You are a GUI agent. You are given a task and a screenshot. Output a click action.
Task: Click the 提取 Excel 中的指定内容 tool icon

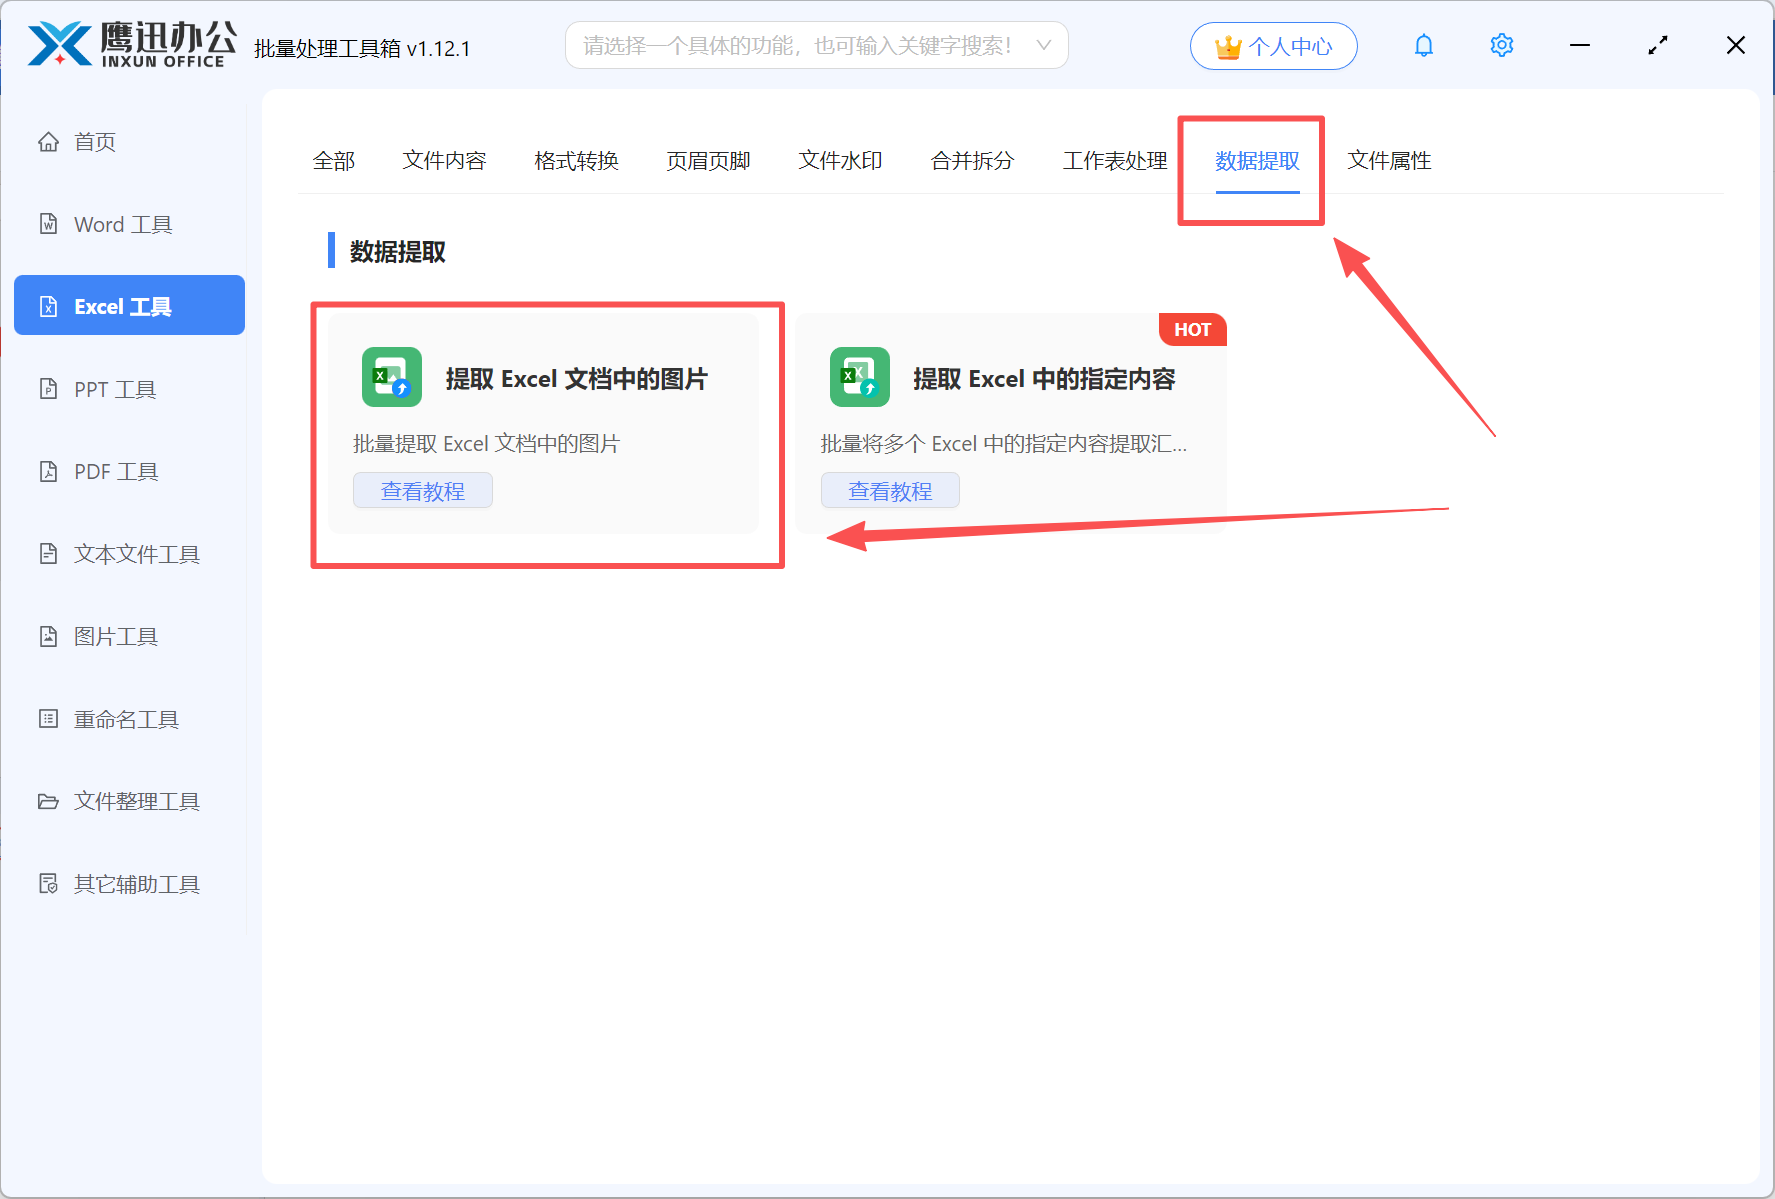(858, 377)
